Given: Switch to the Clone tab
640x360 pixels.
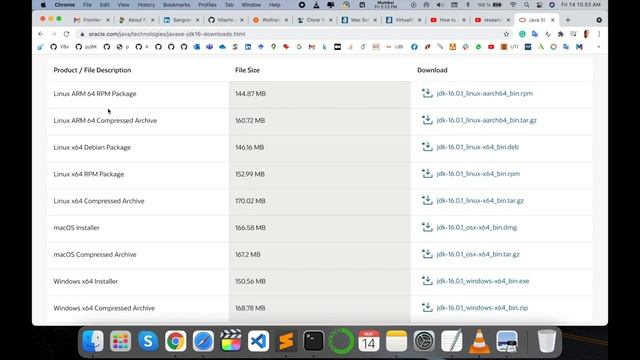Looking at the screenshot, I should 314,20.
